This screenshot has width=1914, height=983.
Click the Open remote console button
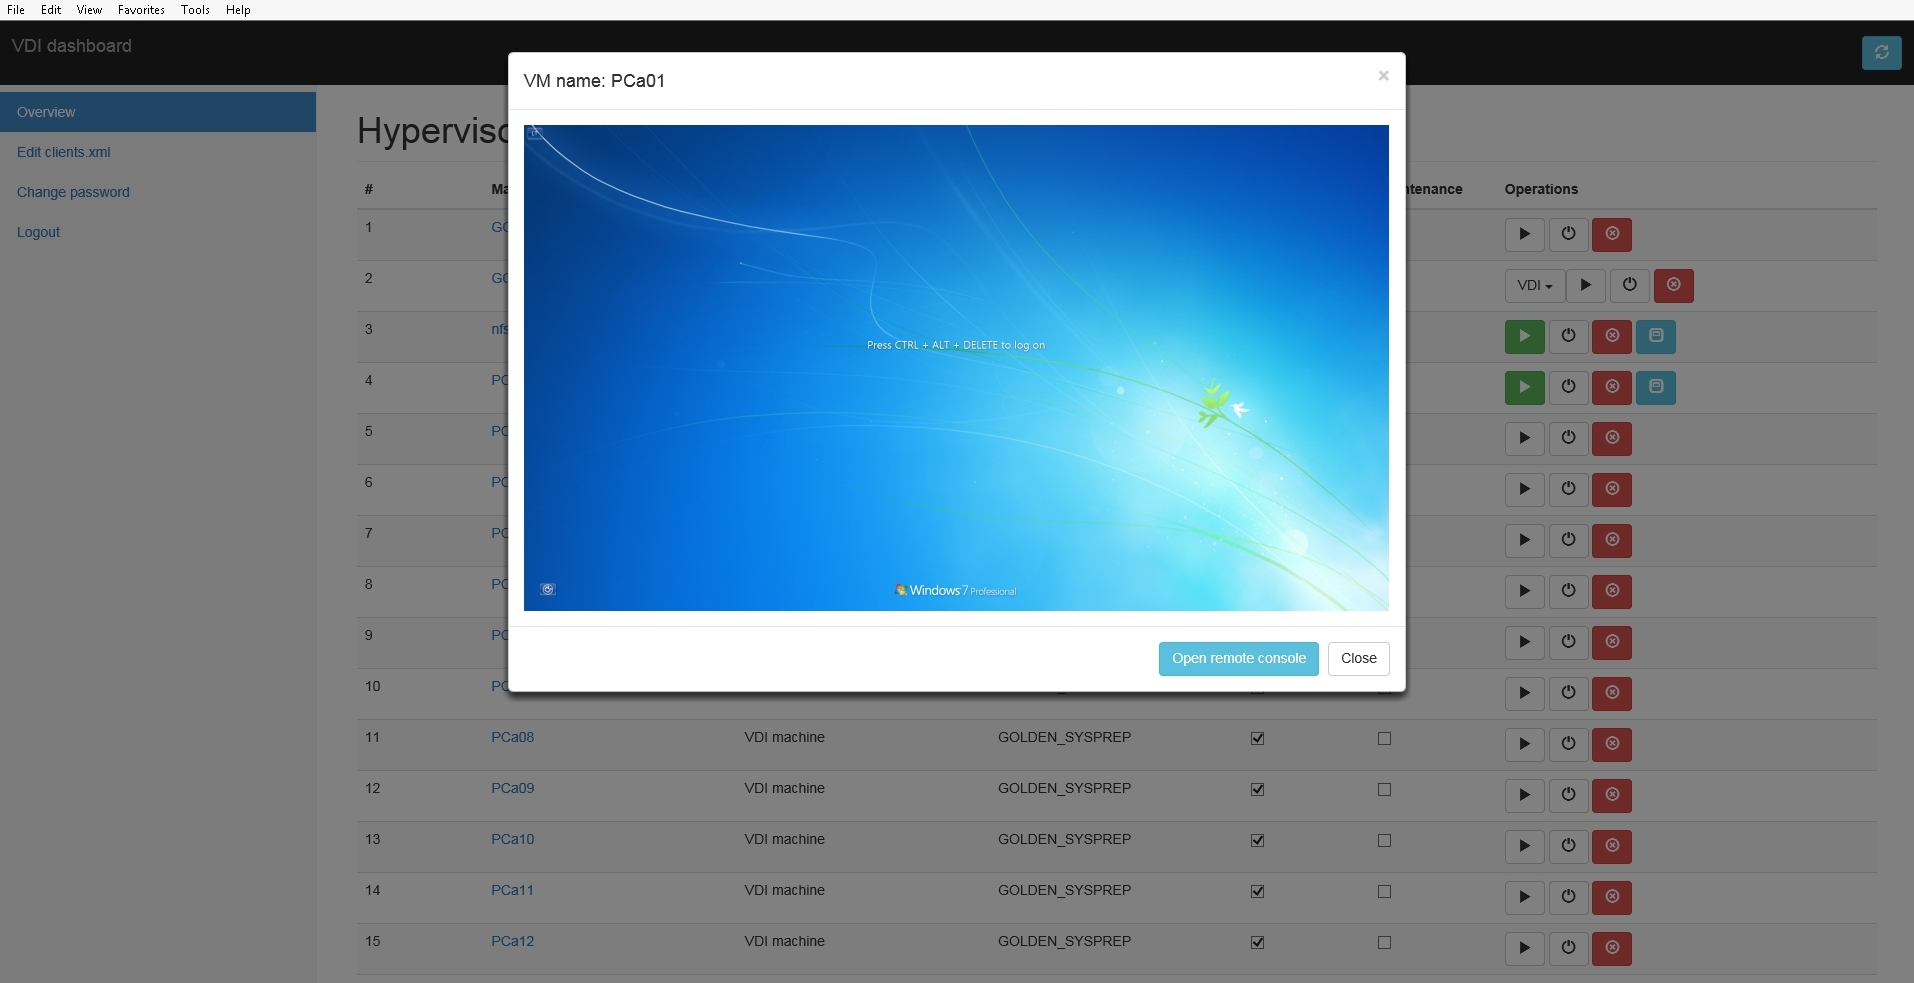pos(1239,659)
